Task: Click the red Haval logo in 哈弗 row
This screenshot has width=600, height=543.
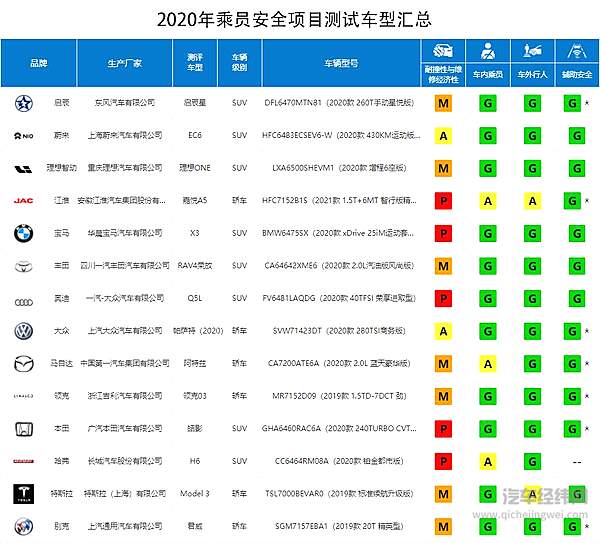Action: [x=24, y=461]
